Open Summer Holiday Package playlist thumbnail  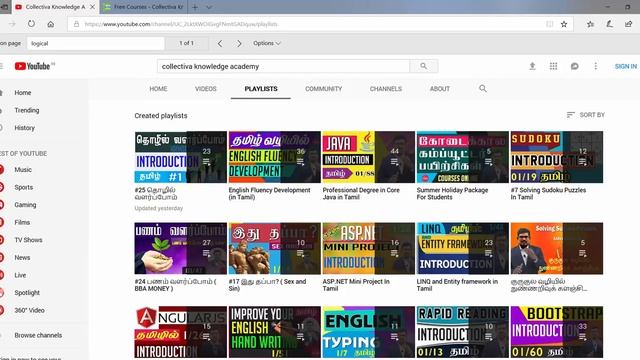pyautogui.click(x=462, y=157)
